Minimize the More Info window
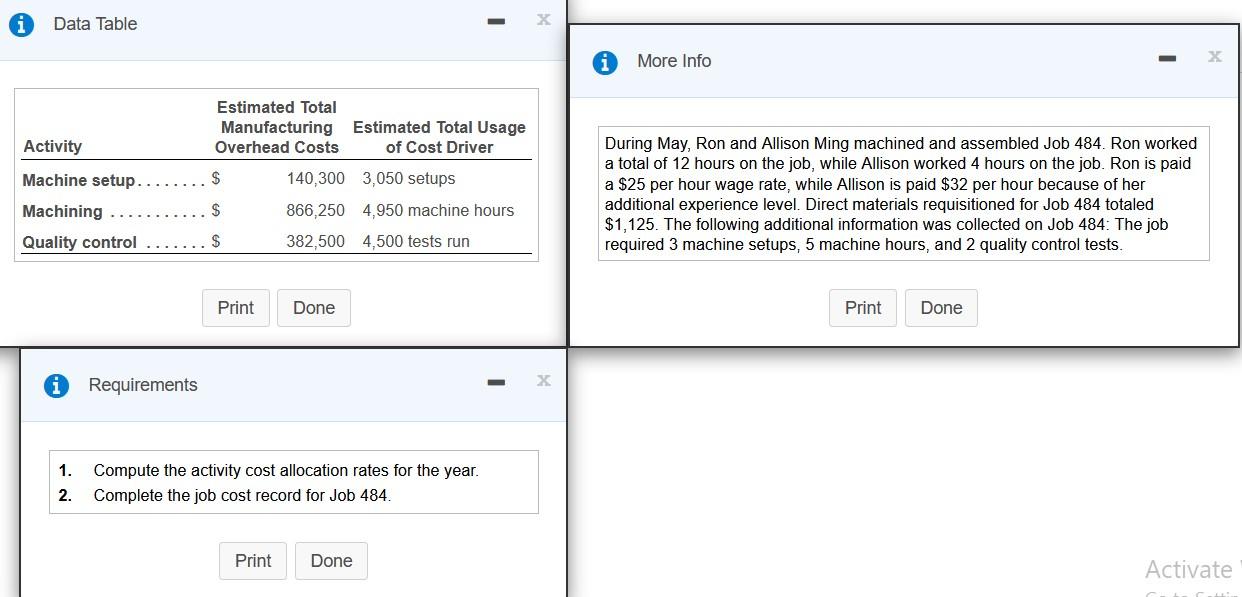The image size is (1242, 597). 1167,58
